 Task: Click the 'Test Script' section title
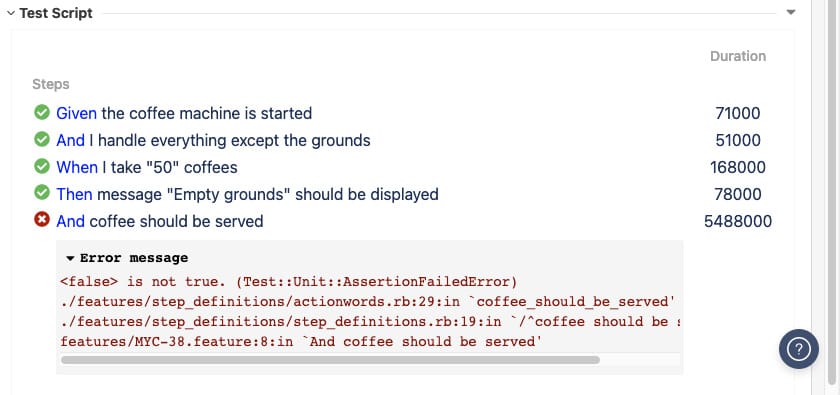(56, 13)
